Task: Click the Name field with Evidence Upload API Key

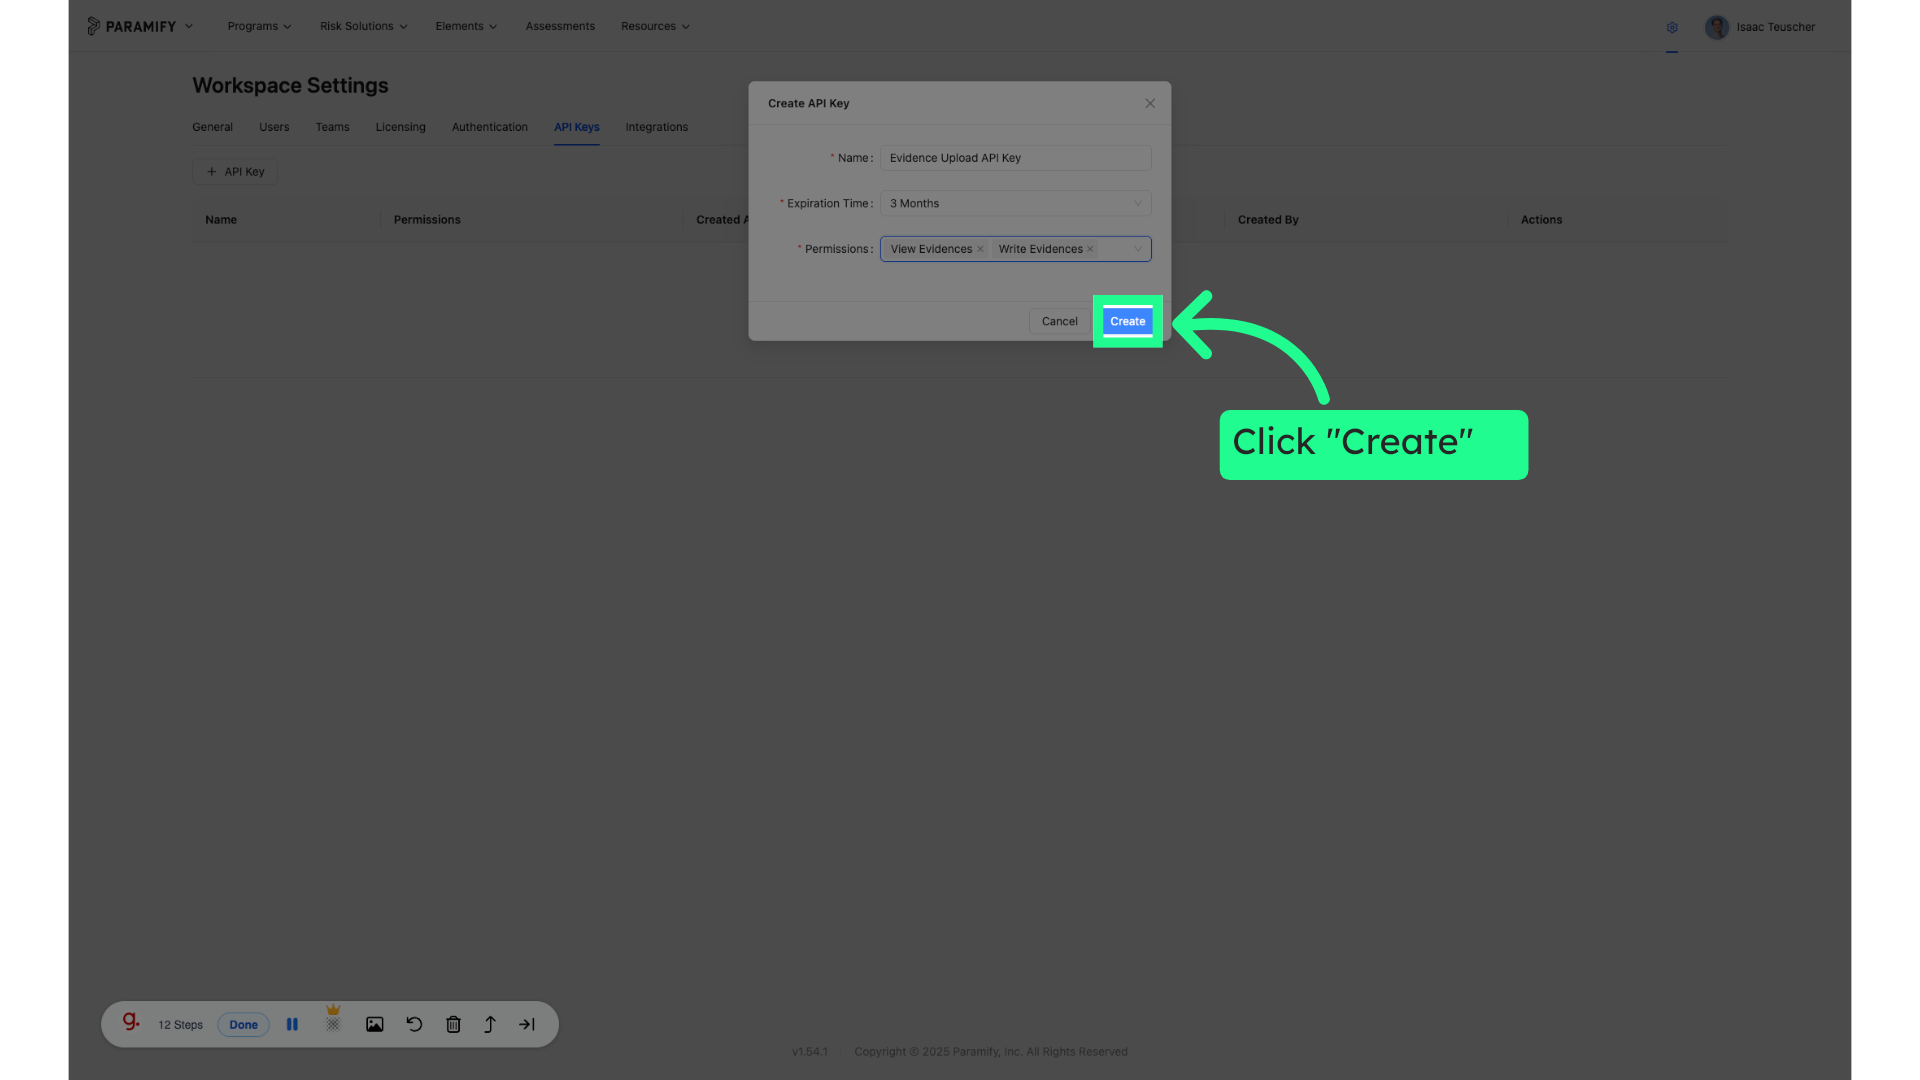Action: pos(1015,158)
